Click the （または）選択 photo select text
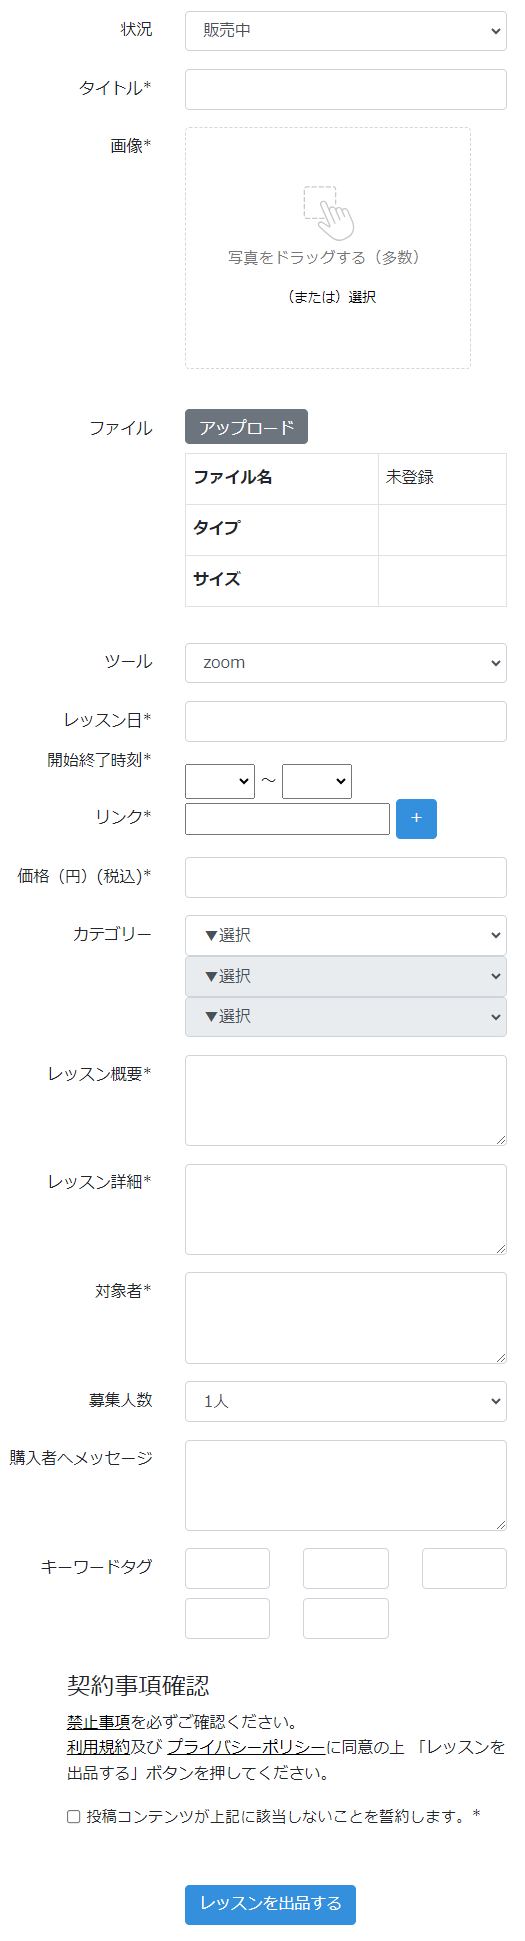525x1941 pixels. (330, 297)
